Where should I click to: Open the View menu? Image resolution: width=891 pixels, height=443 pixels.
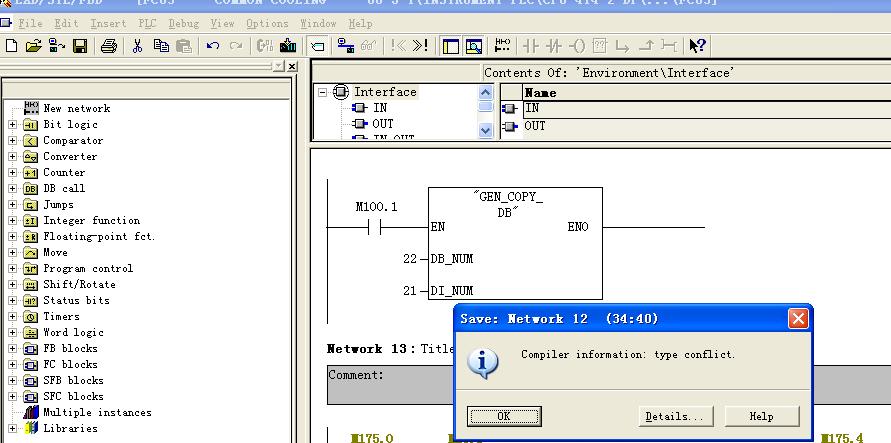click(222, 24)
